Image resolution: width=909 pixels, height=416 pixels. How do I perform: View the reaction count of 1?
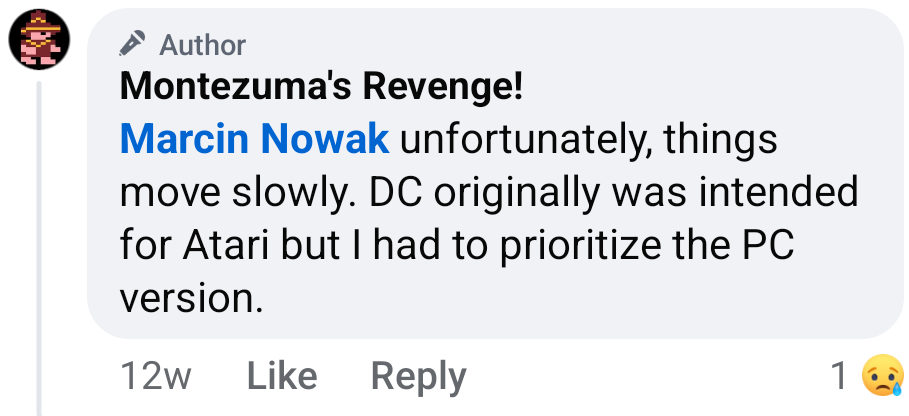pos(840,376)
